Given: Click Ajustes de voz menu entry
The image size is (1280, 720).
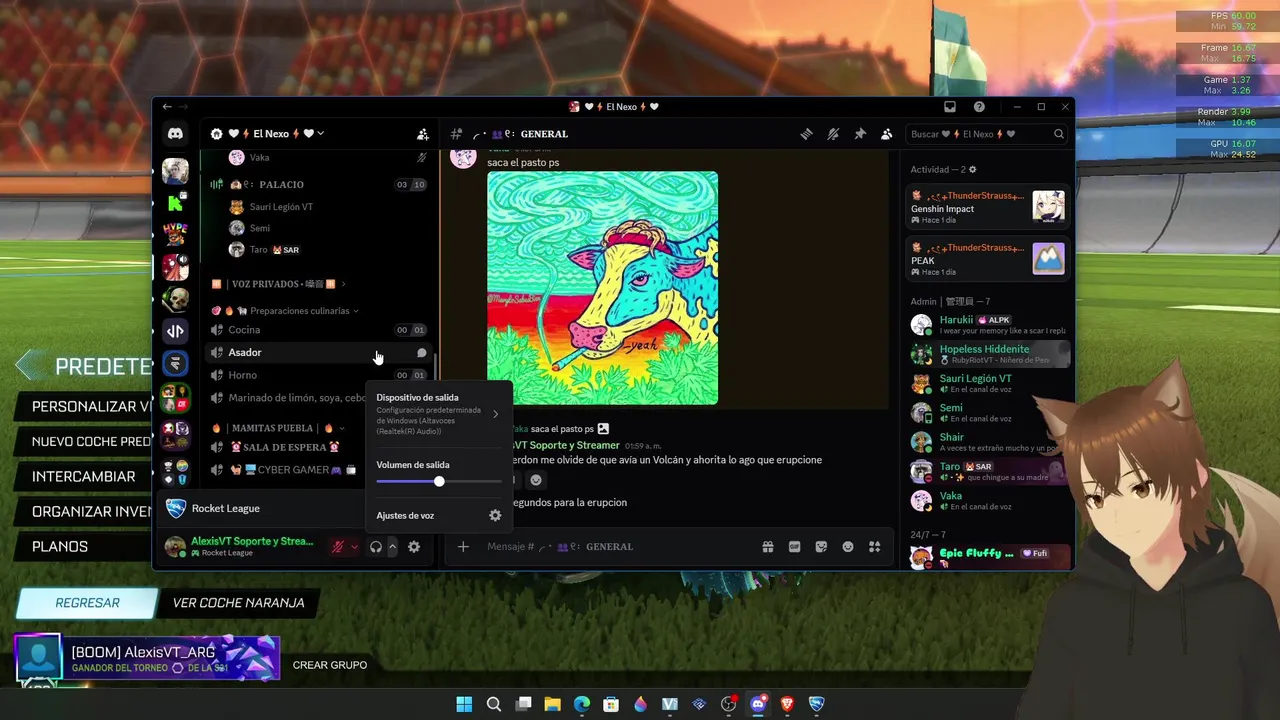Looking at the screenshot, I should [x=438, y=515].
